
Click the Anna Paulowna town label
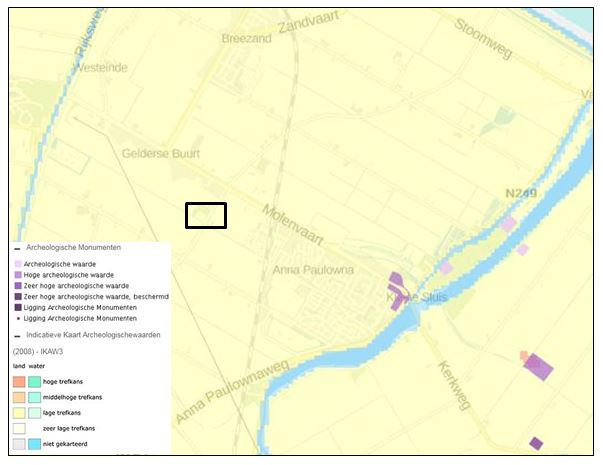(312, 270)
